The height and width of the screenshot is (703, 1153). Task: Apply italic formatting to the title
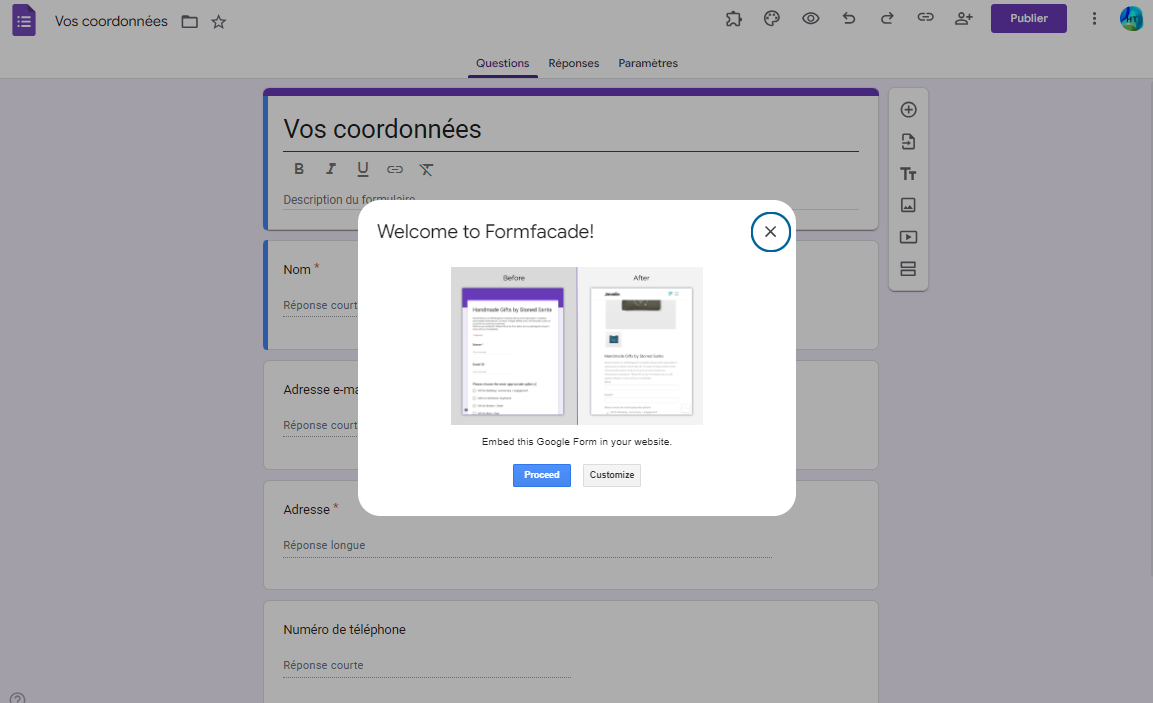(x=331, y=169)
